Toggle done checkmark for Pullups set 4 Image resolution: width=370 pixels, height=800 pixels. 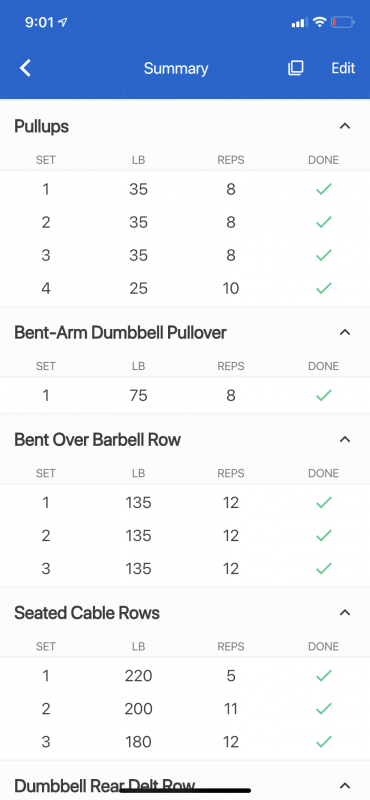[x=324, y=288]
